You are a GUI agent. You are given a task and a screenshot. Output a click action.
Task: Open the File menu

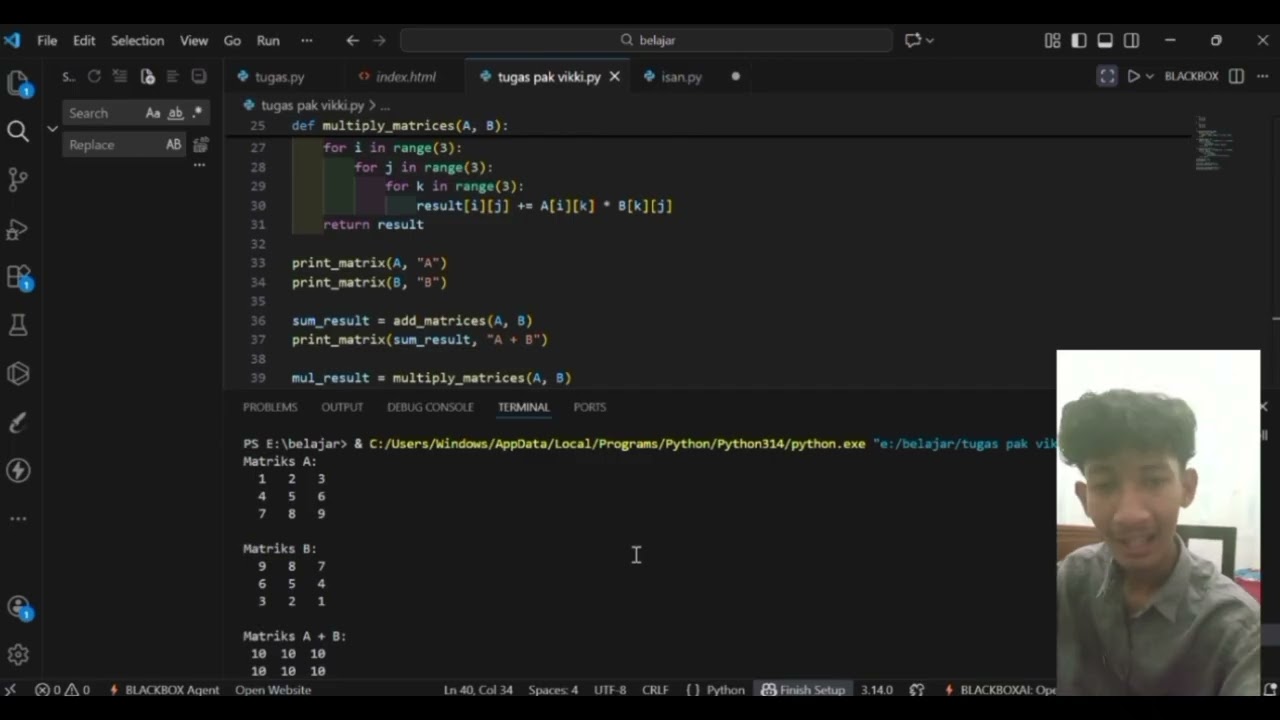(x=47, y=40)
